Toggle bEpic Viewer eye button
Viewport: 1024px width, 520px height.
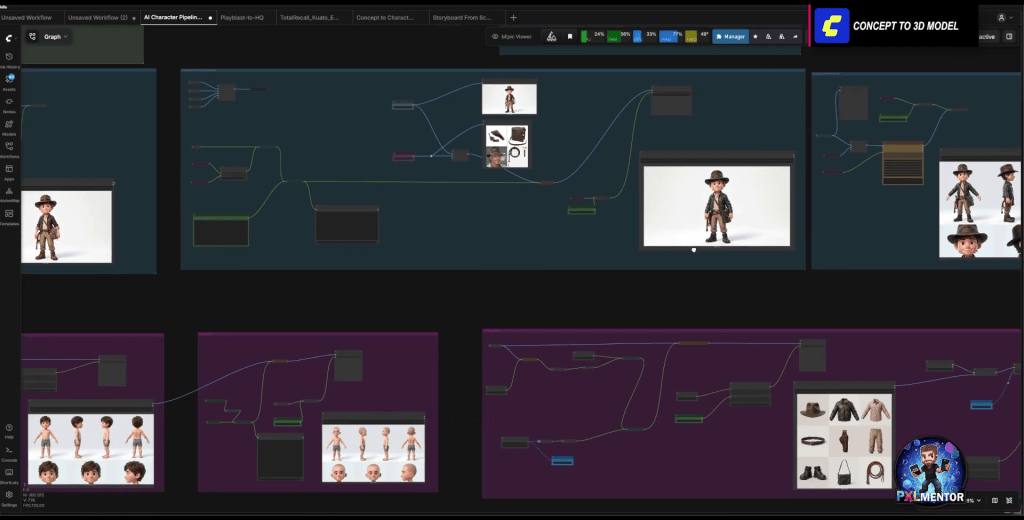coord(511,37)
